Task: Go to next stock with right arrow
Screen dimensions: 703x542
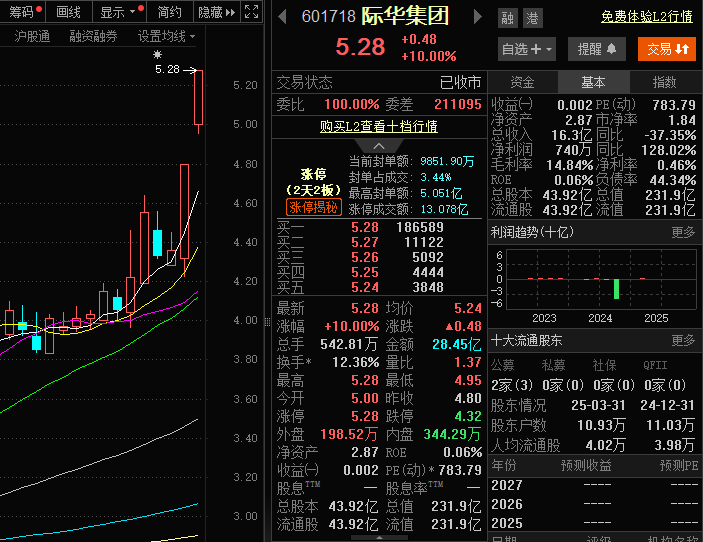Action: tap(477, 17)
